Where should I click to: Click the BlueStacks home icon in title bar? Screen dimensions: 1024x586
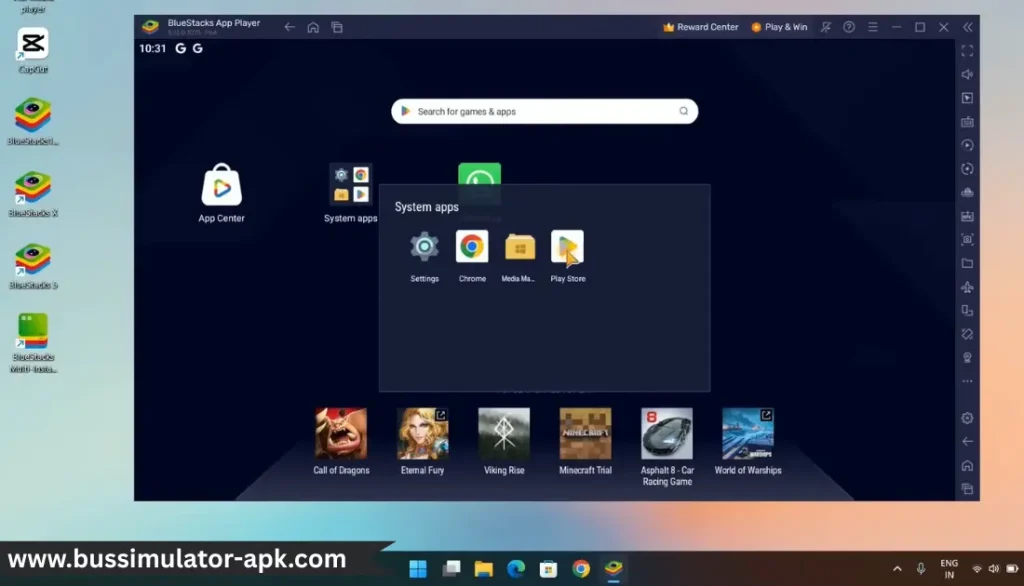click(x=313, y=27)
